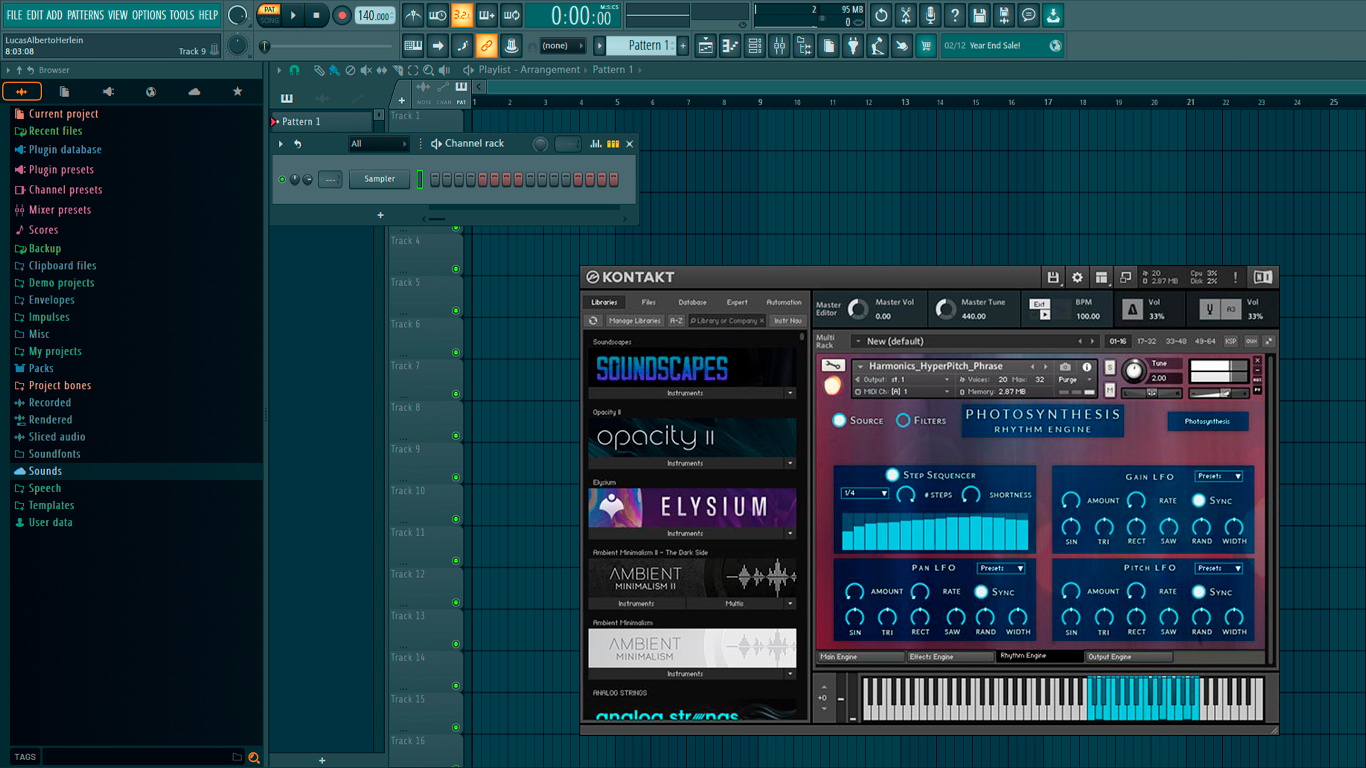Open the plugin picker plug icon
The width and height of the screenshot is (1366, 768).
852,46
